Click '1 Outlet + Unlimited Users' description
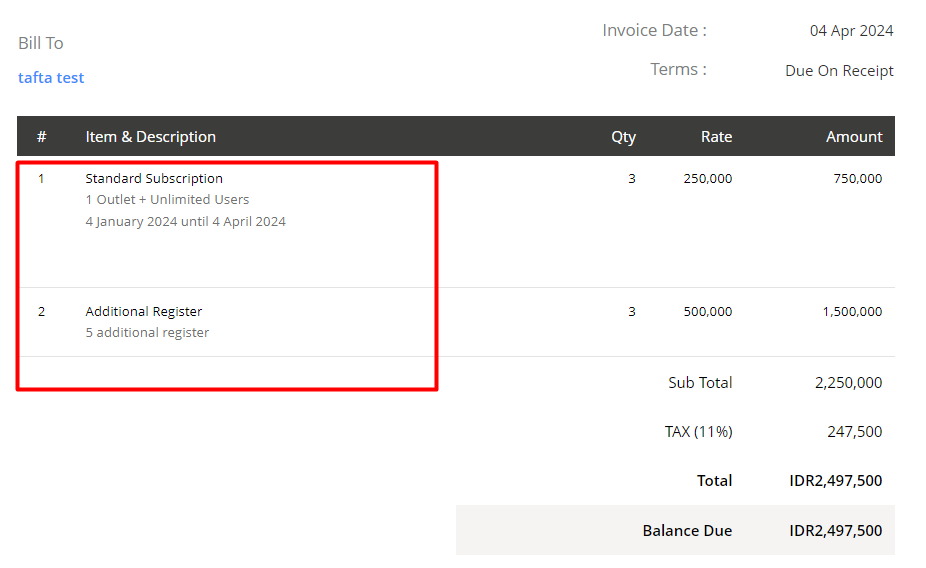Viewport: 926px width, 568px height. click(167, 200)
